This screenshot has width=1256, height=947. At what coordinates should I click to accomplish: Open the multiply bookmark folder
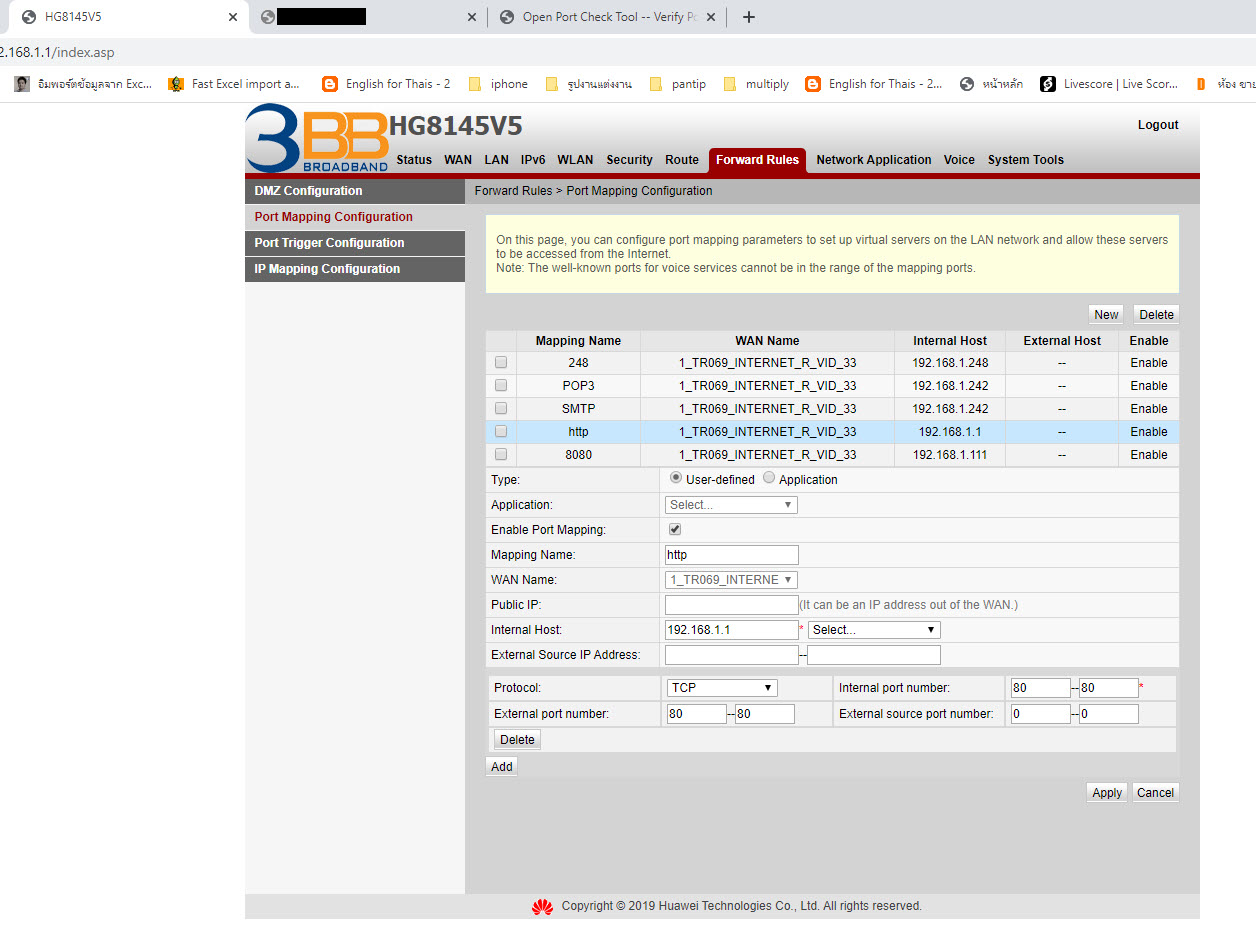pos(756,84)
